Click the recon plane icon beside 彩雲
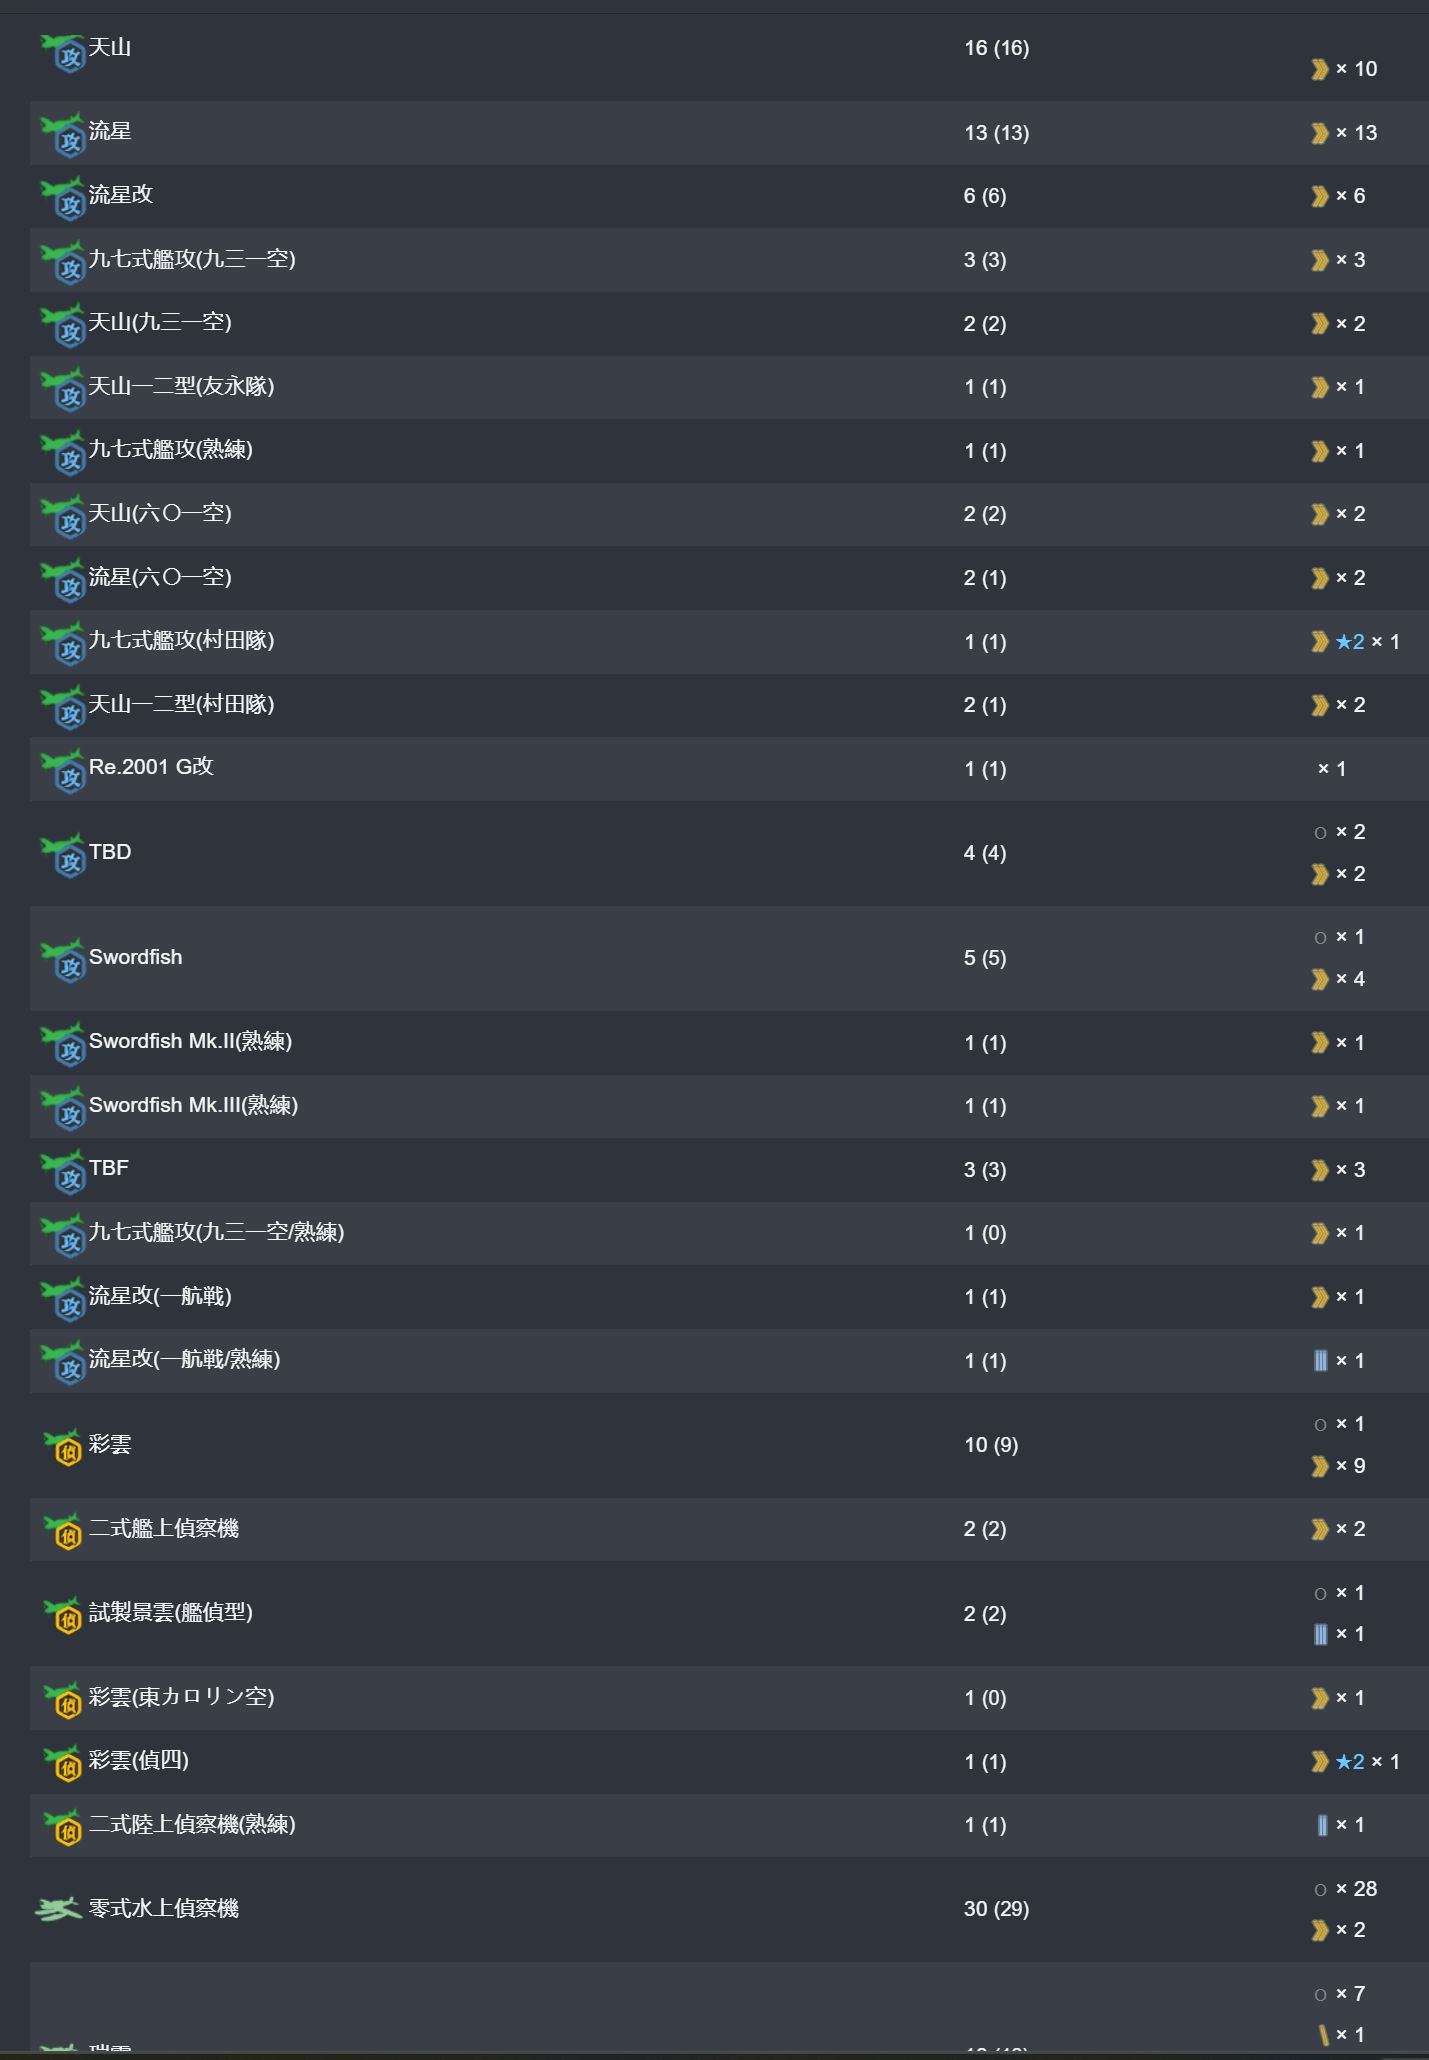Screen dimensions: 1429x2060 point(63,1447)
